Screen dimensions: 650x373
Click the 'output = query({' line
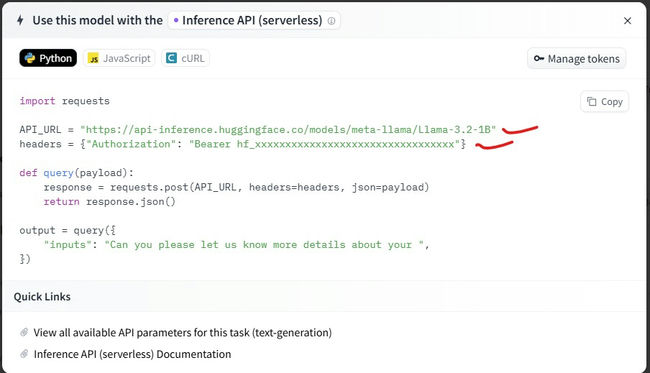click(x=68, y=230)
